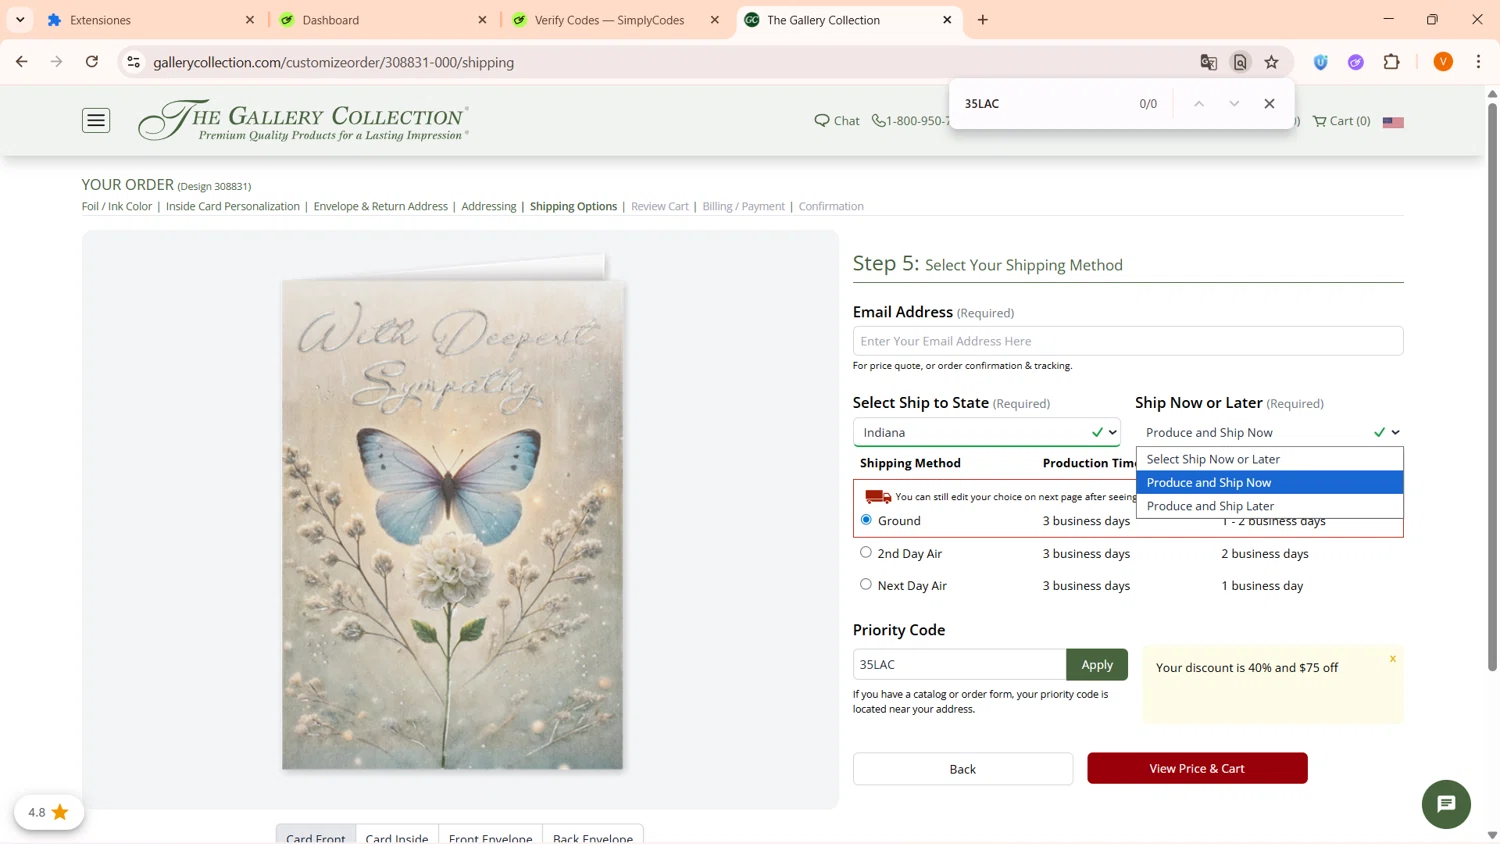Open the floating chat bubble
The height and width of the screenshot is (844, 1500).
pyautogui.click(x=1446, y=804)
